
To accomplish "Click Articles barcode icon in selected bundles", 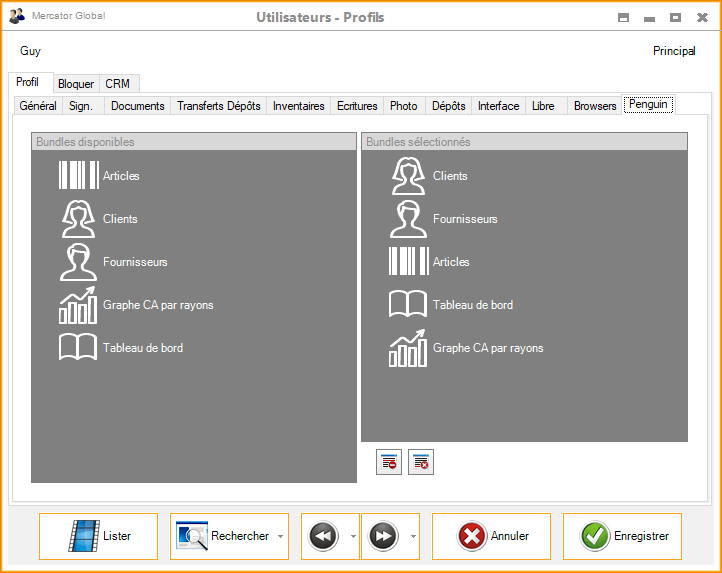I will click(x=408, y=262).
